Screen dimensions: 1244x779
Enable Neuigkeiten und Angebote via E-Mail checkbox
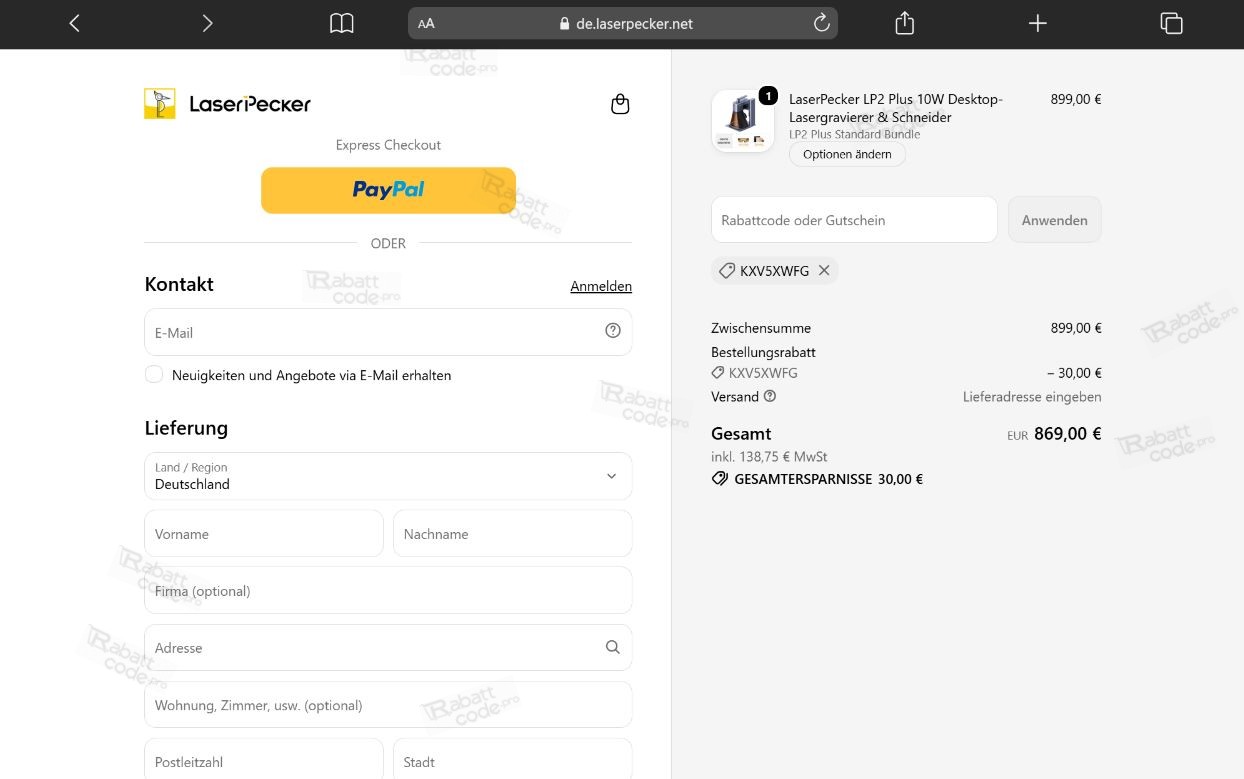(154, 374)
